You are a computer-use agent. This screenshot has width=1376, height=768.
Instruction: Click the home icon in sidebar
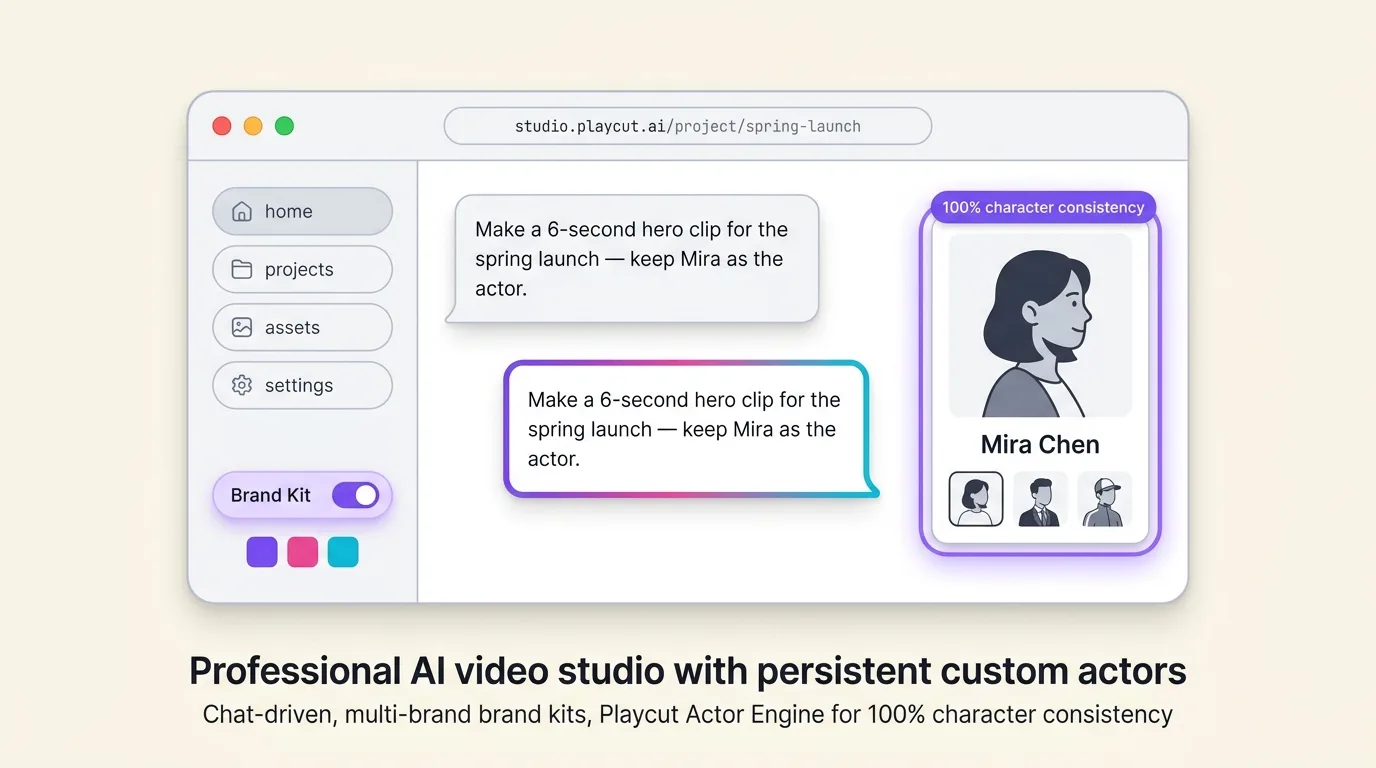coord(241,211)
